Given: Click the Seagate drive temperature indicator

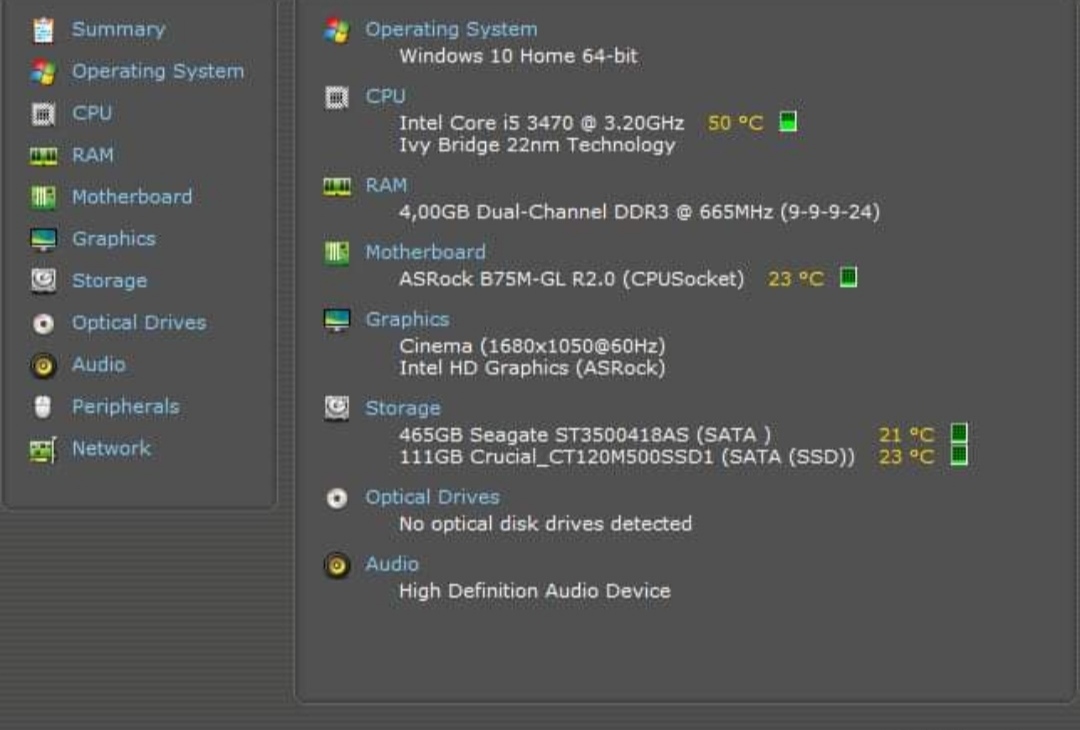Looking at the screenshot, I should [959, 434].
